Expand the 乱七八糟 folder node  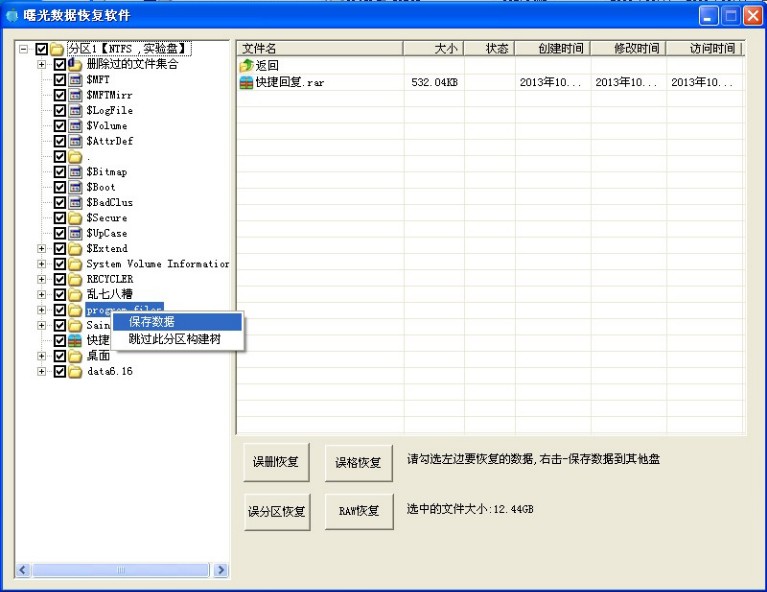tap(42, 295)
